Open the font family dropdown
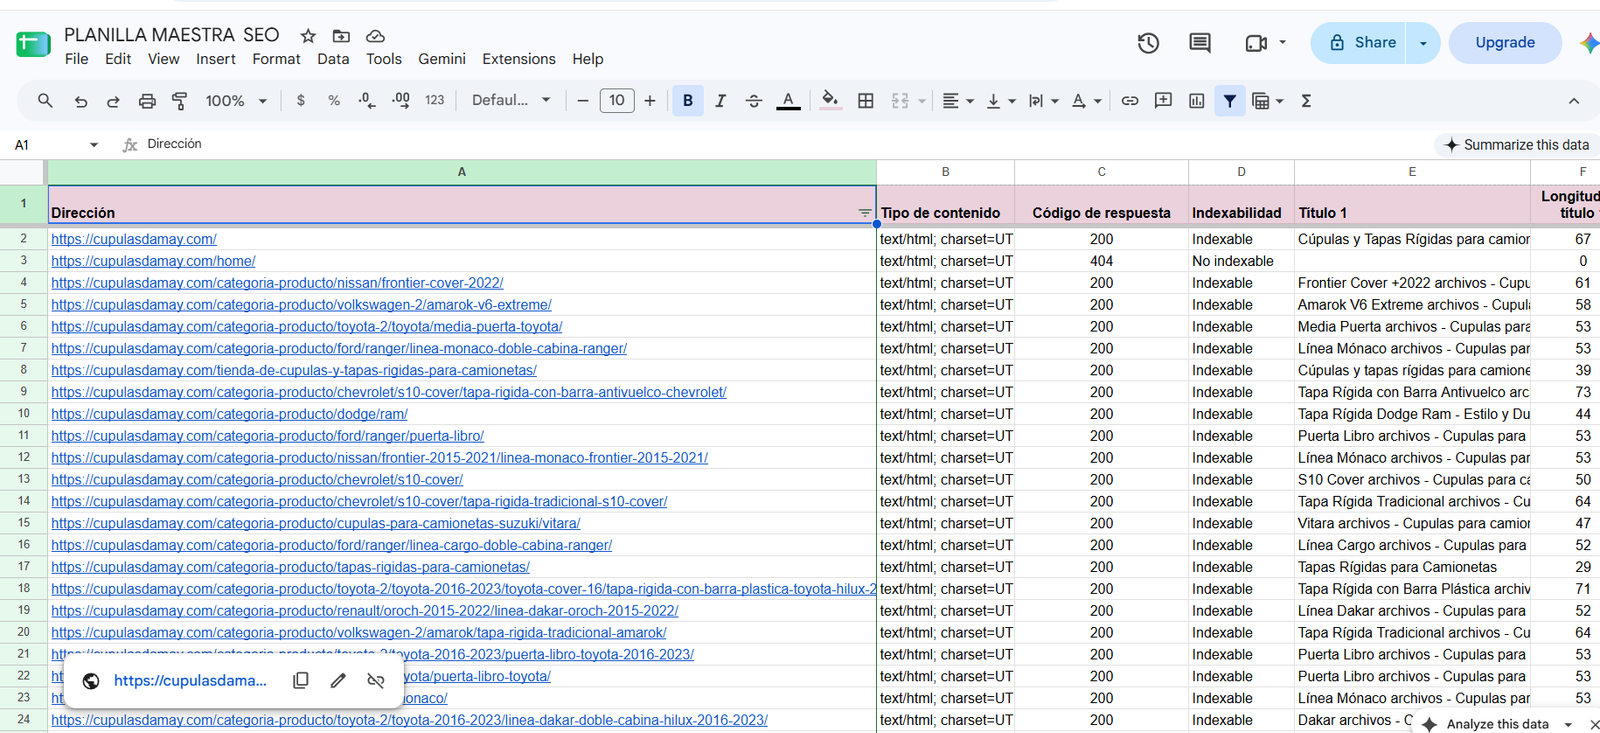Screen dimensions: 1600x733 point(511,101)
